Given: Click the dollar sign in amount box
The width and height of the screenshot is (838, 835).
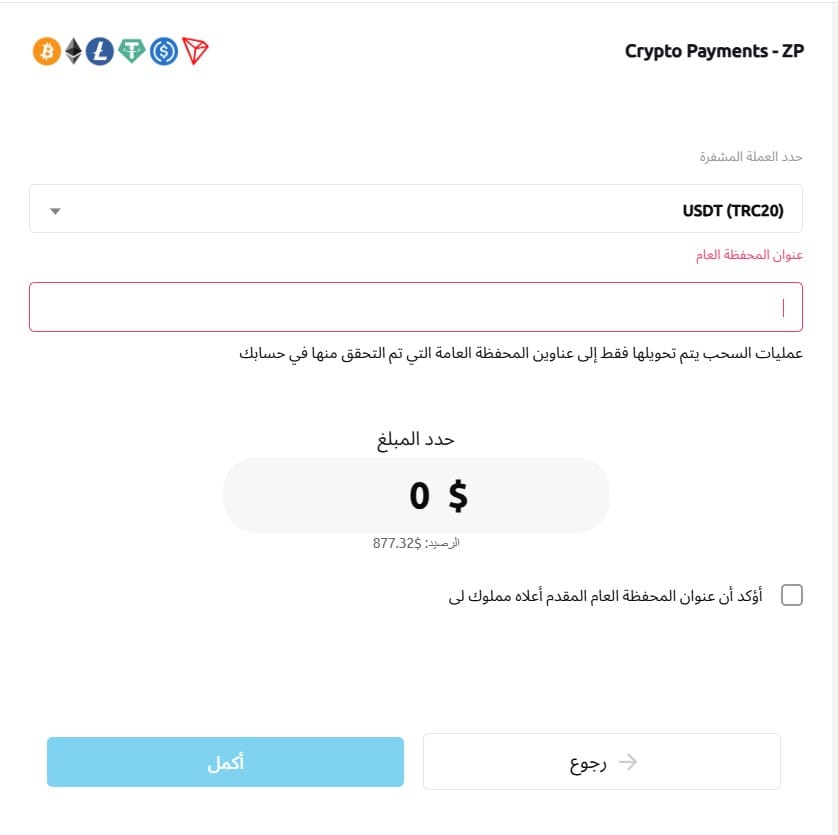Looking at the screenshot, I should click(457, 495).
